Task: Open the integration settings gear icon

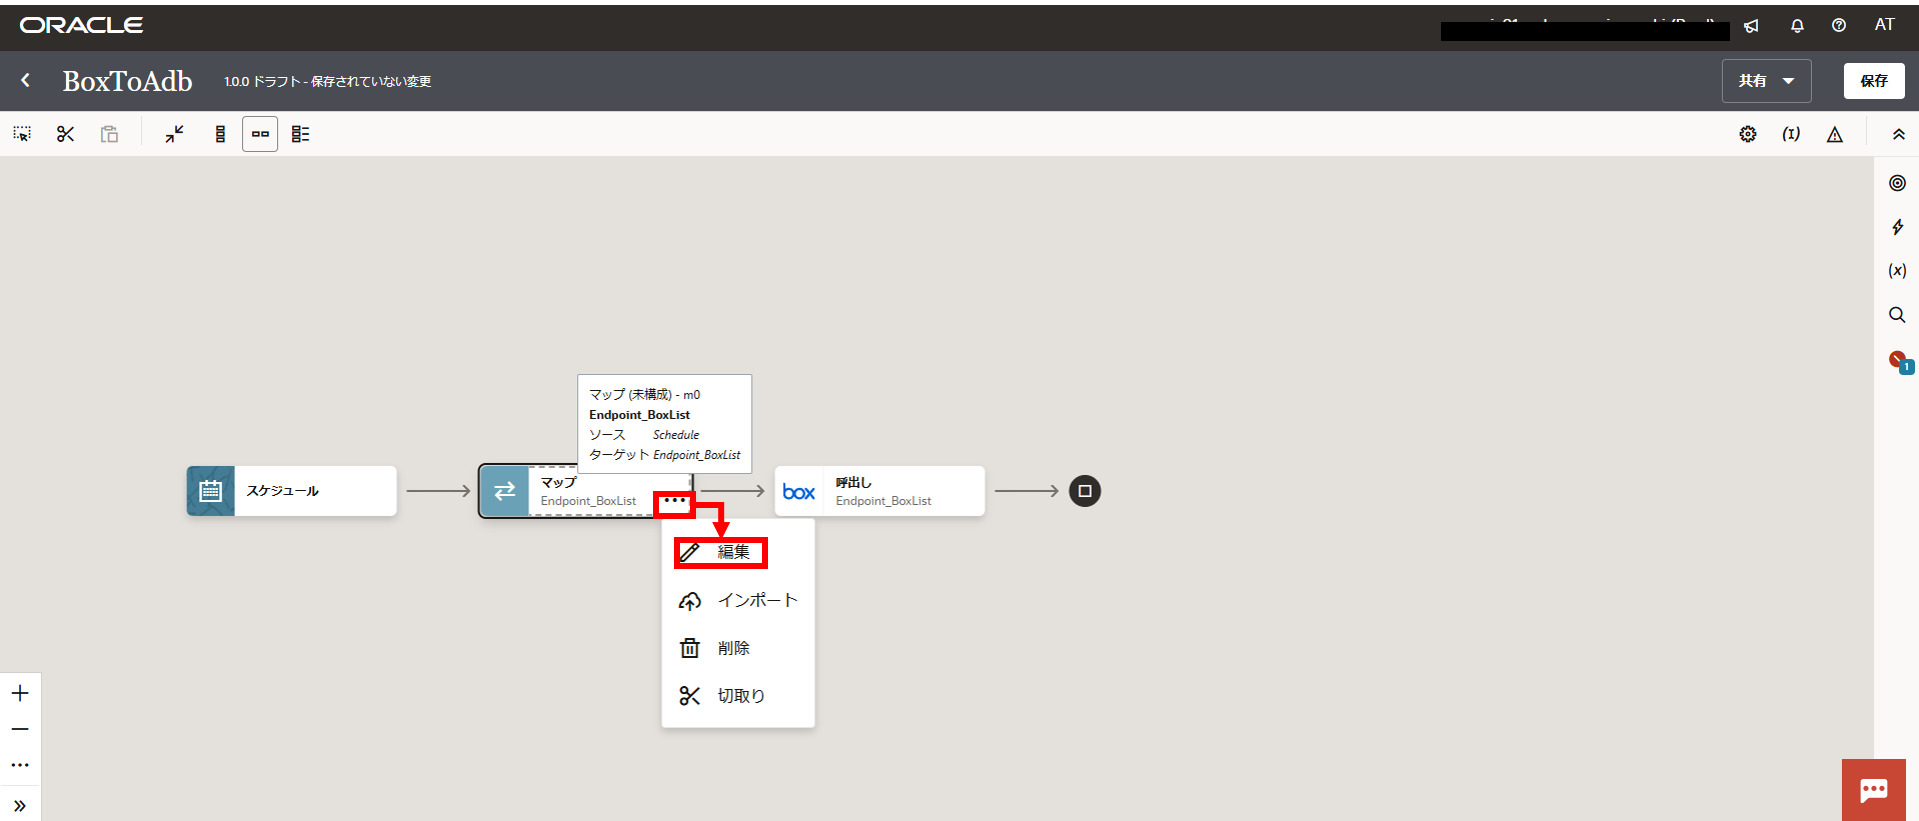Action: pos(1748,134)
